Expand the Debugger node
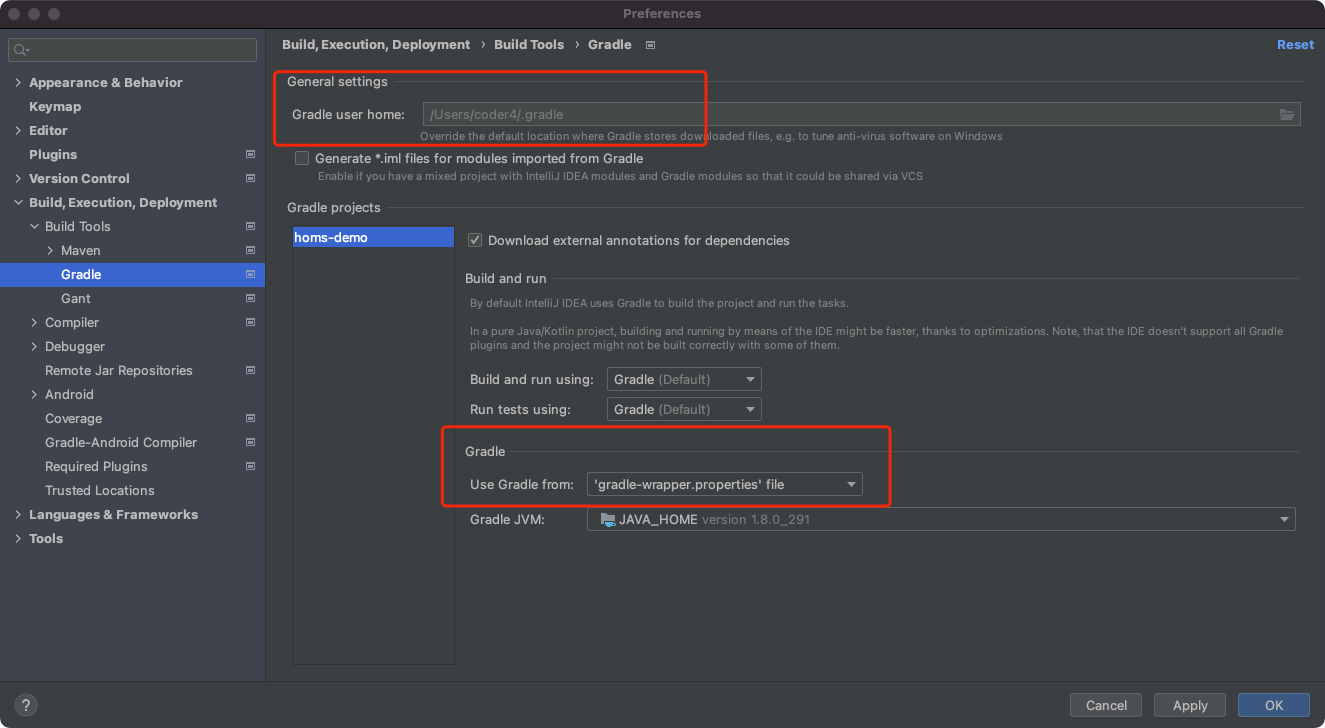 (34, 346)
